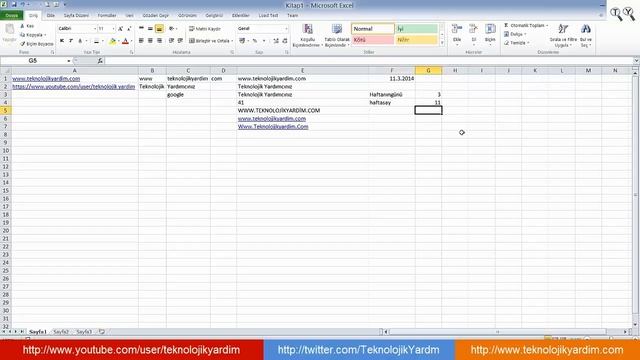Switch to Gözden Geçir ribbon tab
The width and height of the screenshot is (640, 360).
click(x=156, y=16)
